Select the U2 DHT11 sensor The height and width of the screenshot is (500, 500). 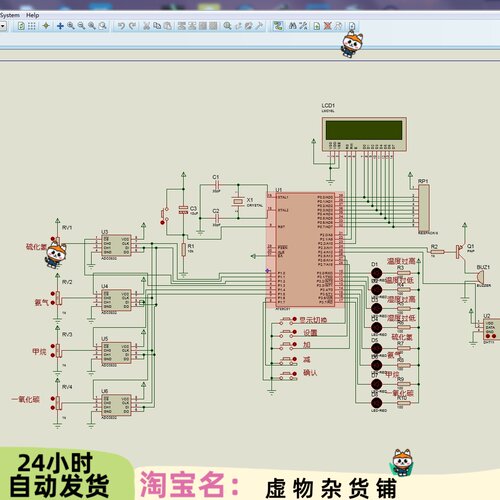tap(491, 329)
